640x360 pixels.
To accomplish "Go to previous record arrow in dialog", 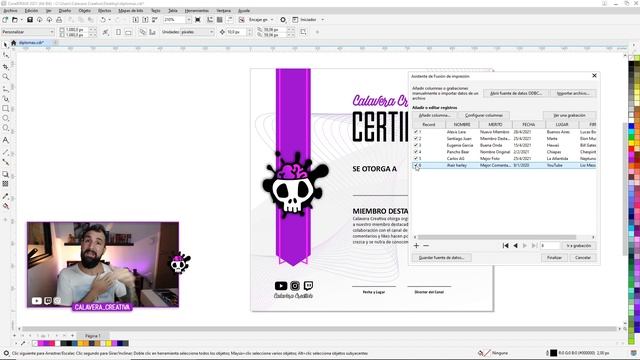I will (x=516, y=246).
